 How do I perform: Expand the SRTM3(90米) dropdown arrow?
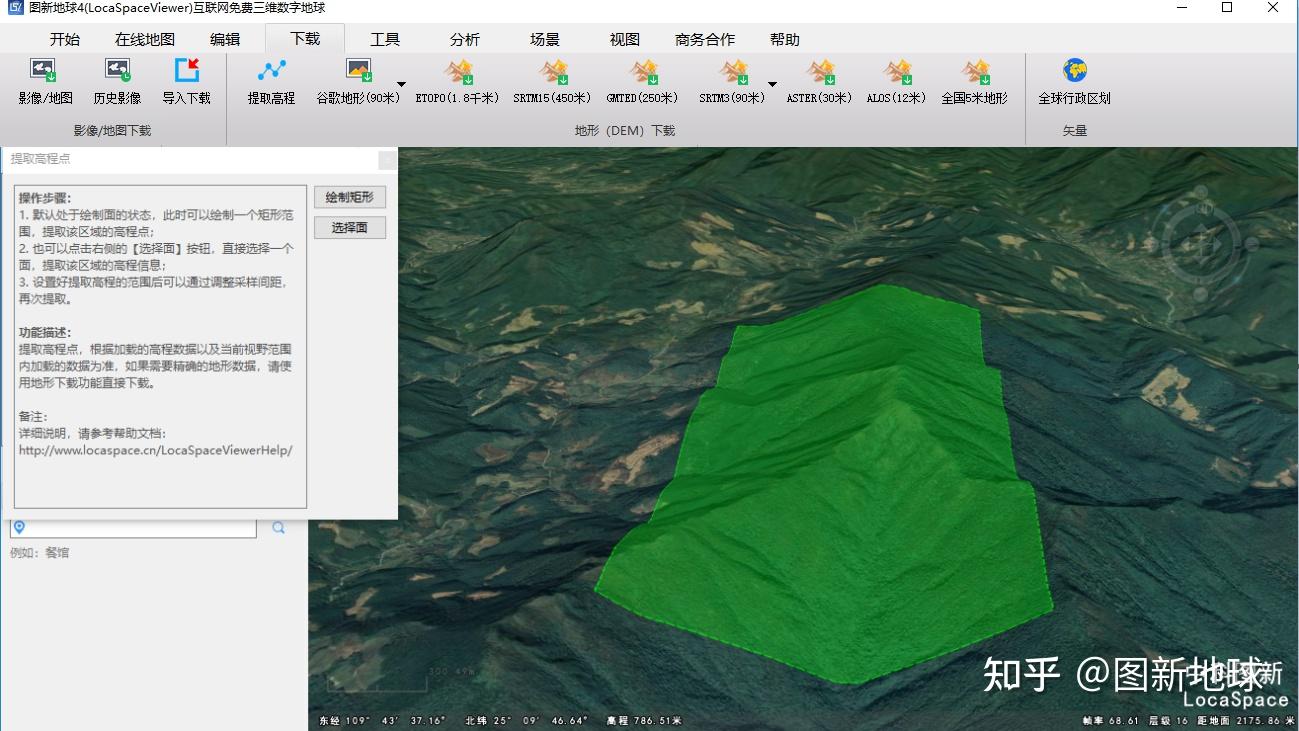772,84
